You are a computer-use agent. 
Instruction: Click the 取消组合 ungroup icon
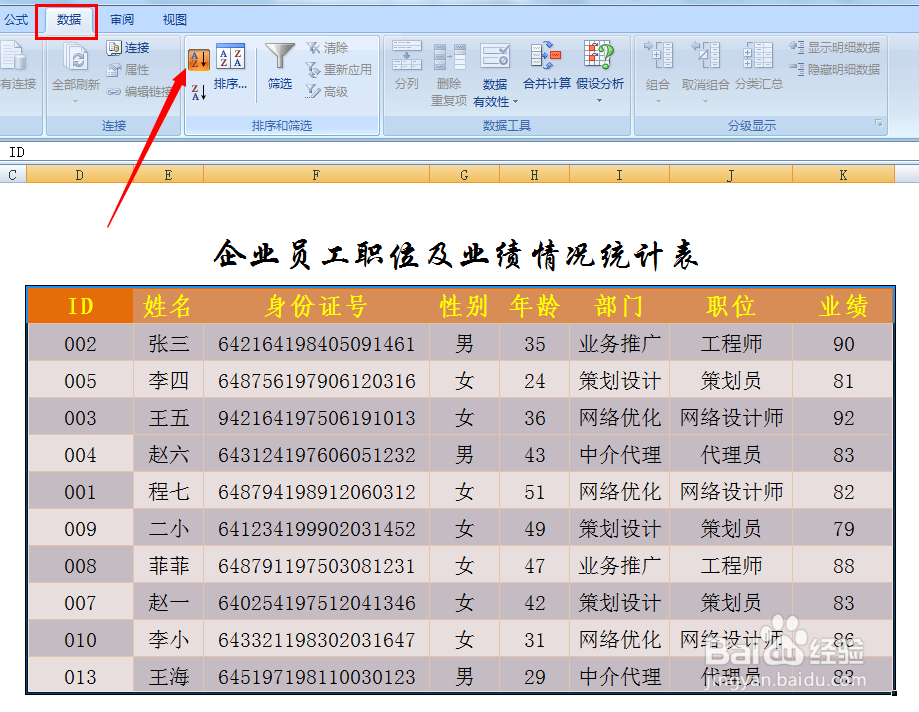coord(705,55)
